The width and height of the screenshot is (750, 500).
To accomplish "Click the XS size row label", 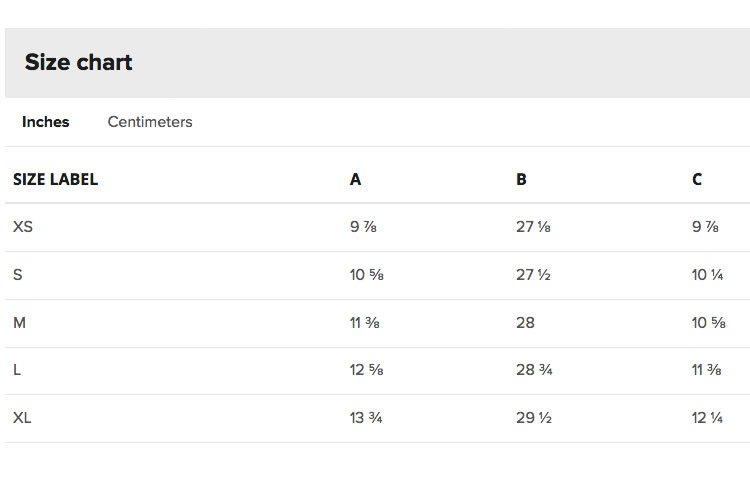I will (23, 227).
